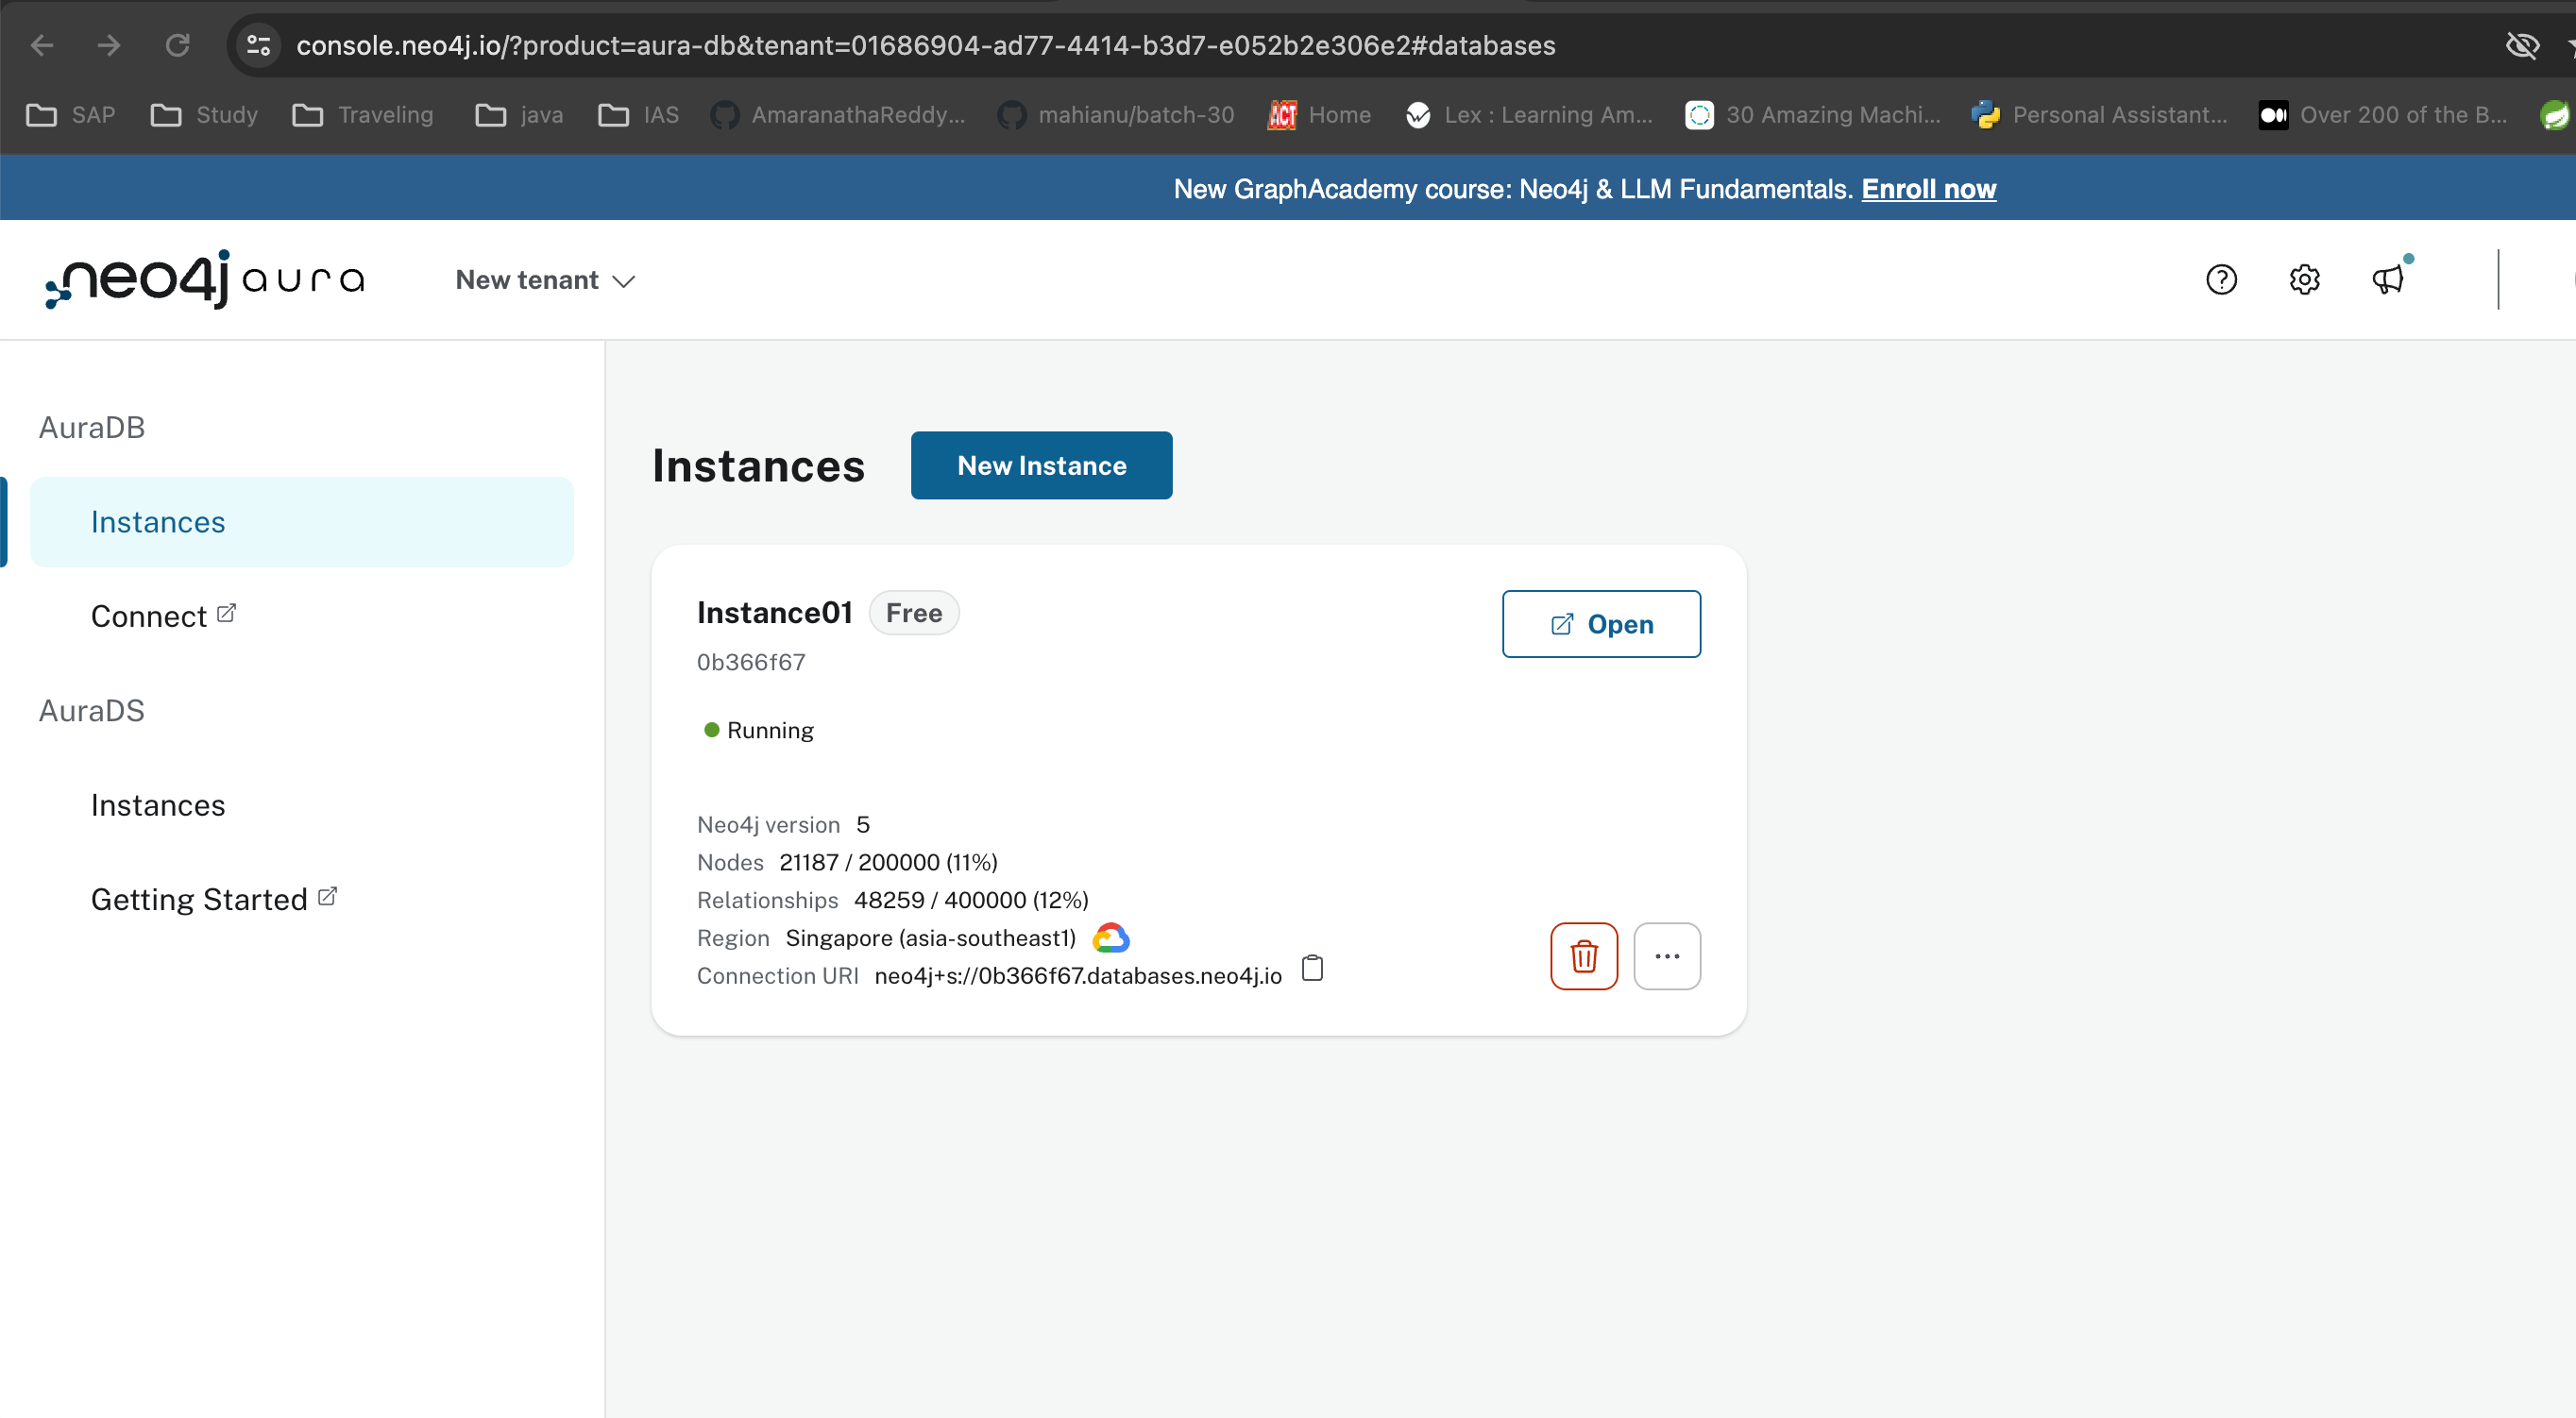Viewport: 2576px width, 1418px height.
Task: Open the Traveling bookmarks folder
Action: [363, 115]
